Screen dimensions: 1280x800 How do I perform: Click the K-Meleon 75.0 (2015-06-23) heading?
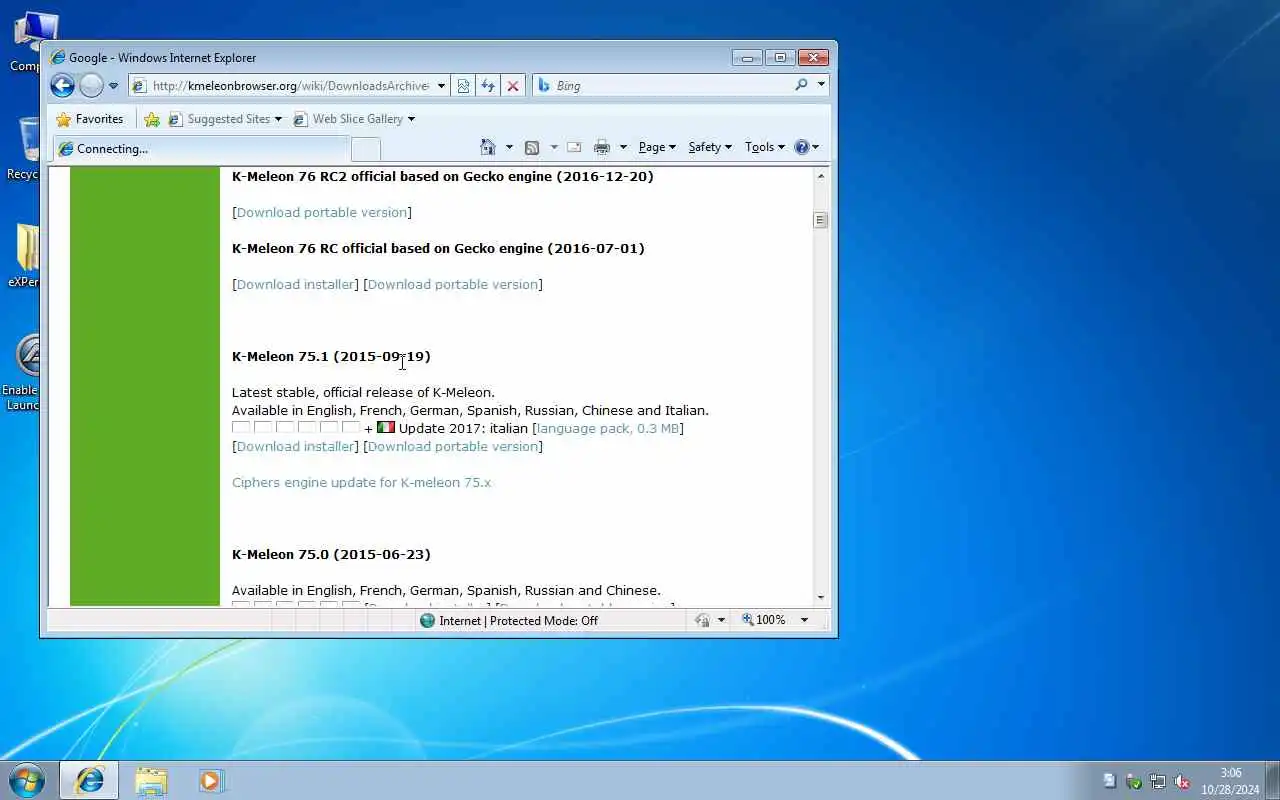click(x=331, y=554)
